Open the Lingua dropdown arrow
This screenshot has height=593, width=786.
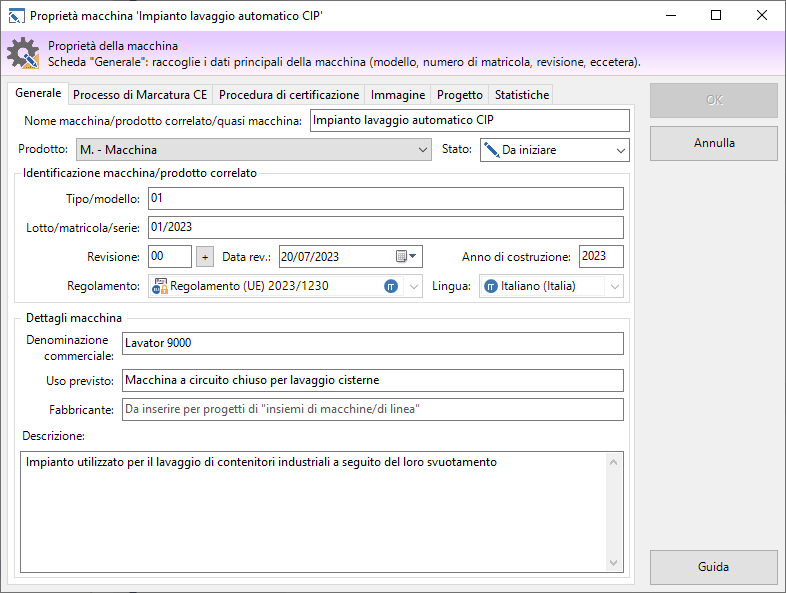click(614, 287)
